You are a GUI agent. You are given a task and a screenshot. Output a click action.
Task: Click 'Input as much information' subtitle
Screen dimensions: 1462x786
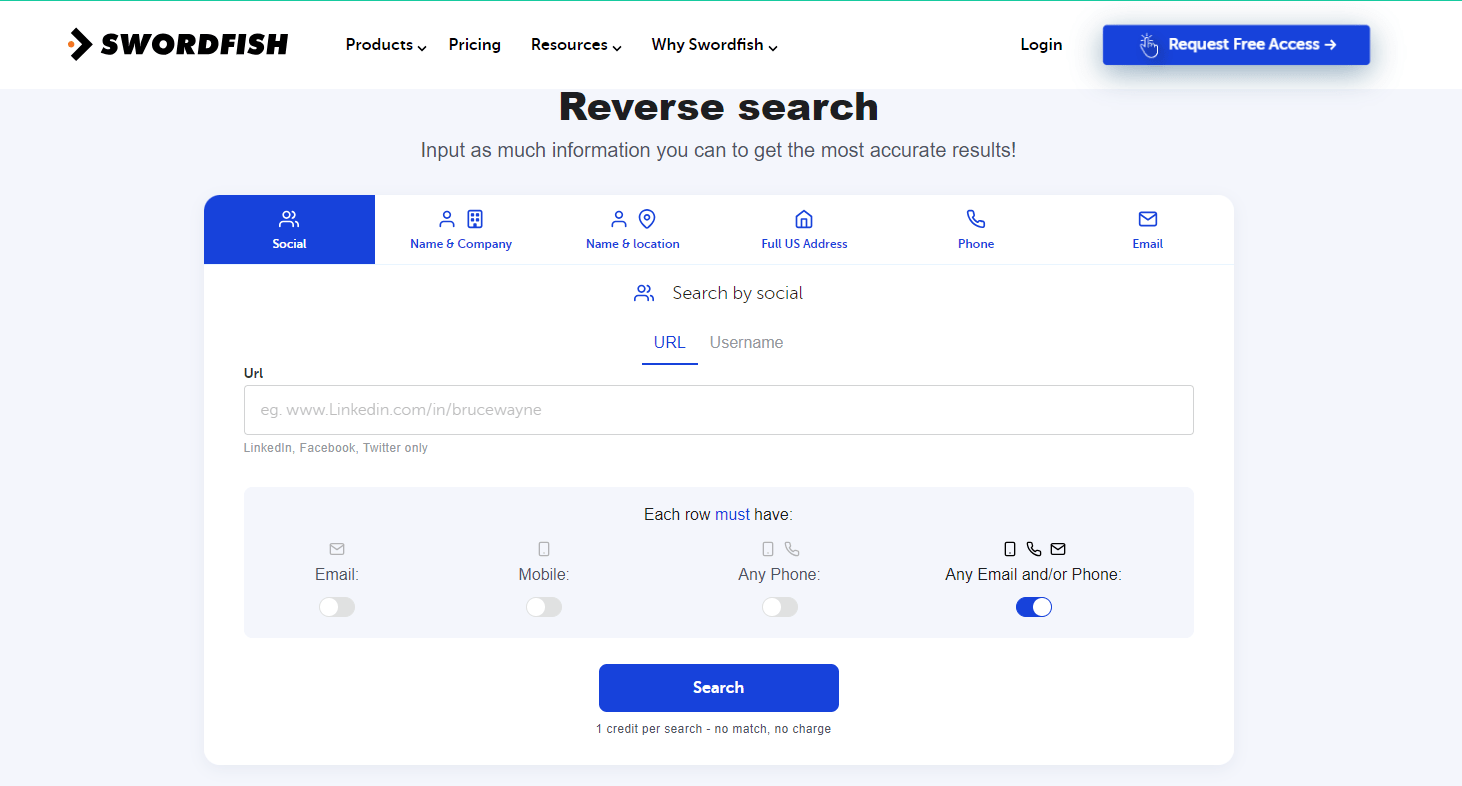719,151
